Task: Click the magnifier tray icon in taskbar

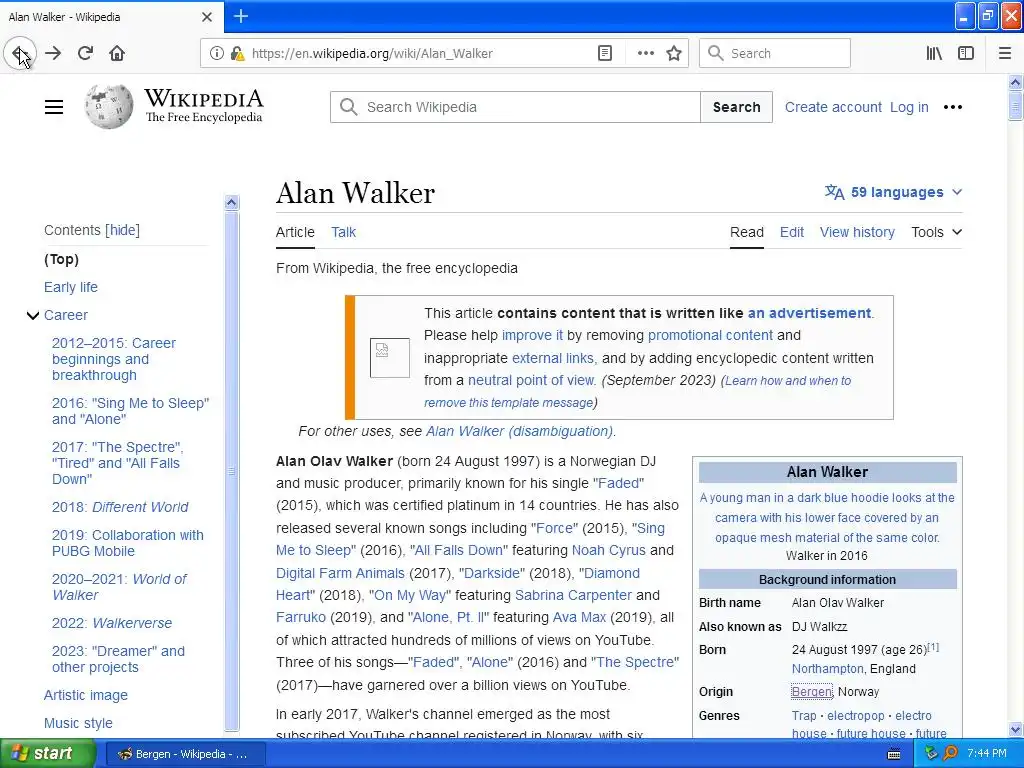Action: 951,754
